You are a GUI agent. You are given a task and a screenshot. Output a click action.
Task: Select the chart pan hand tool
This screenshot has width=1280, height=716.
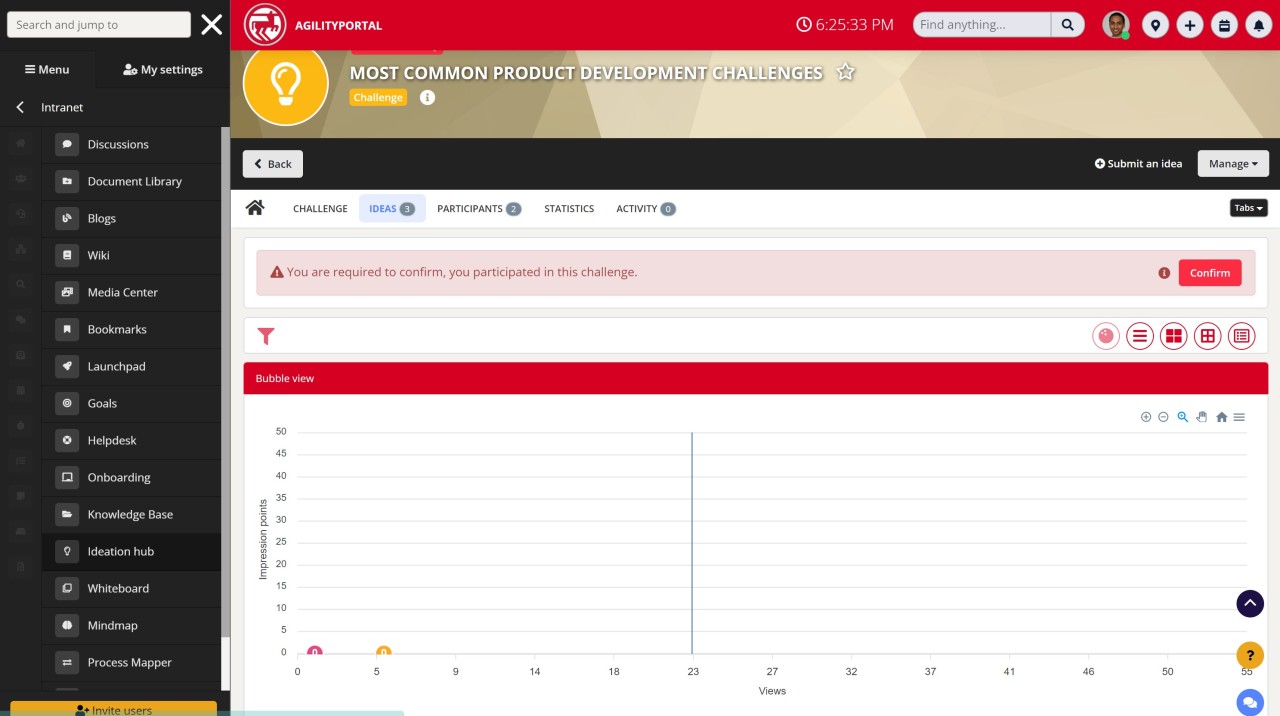1202,417
